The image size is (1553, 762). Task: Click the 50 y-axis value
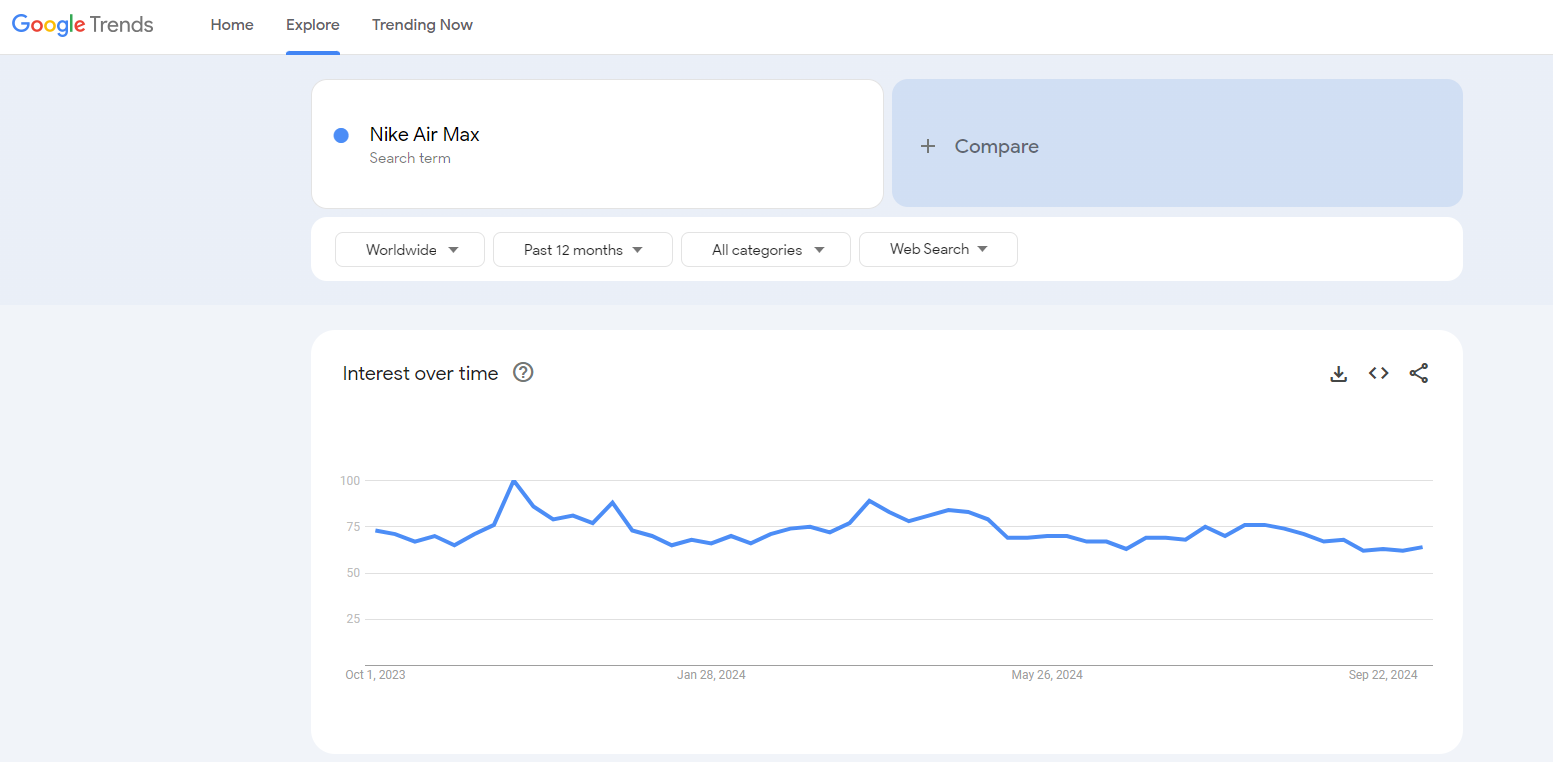pos(353,573)
